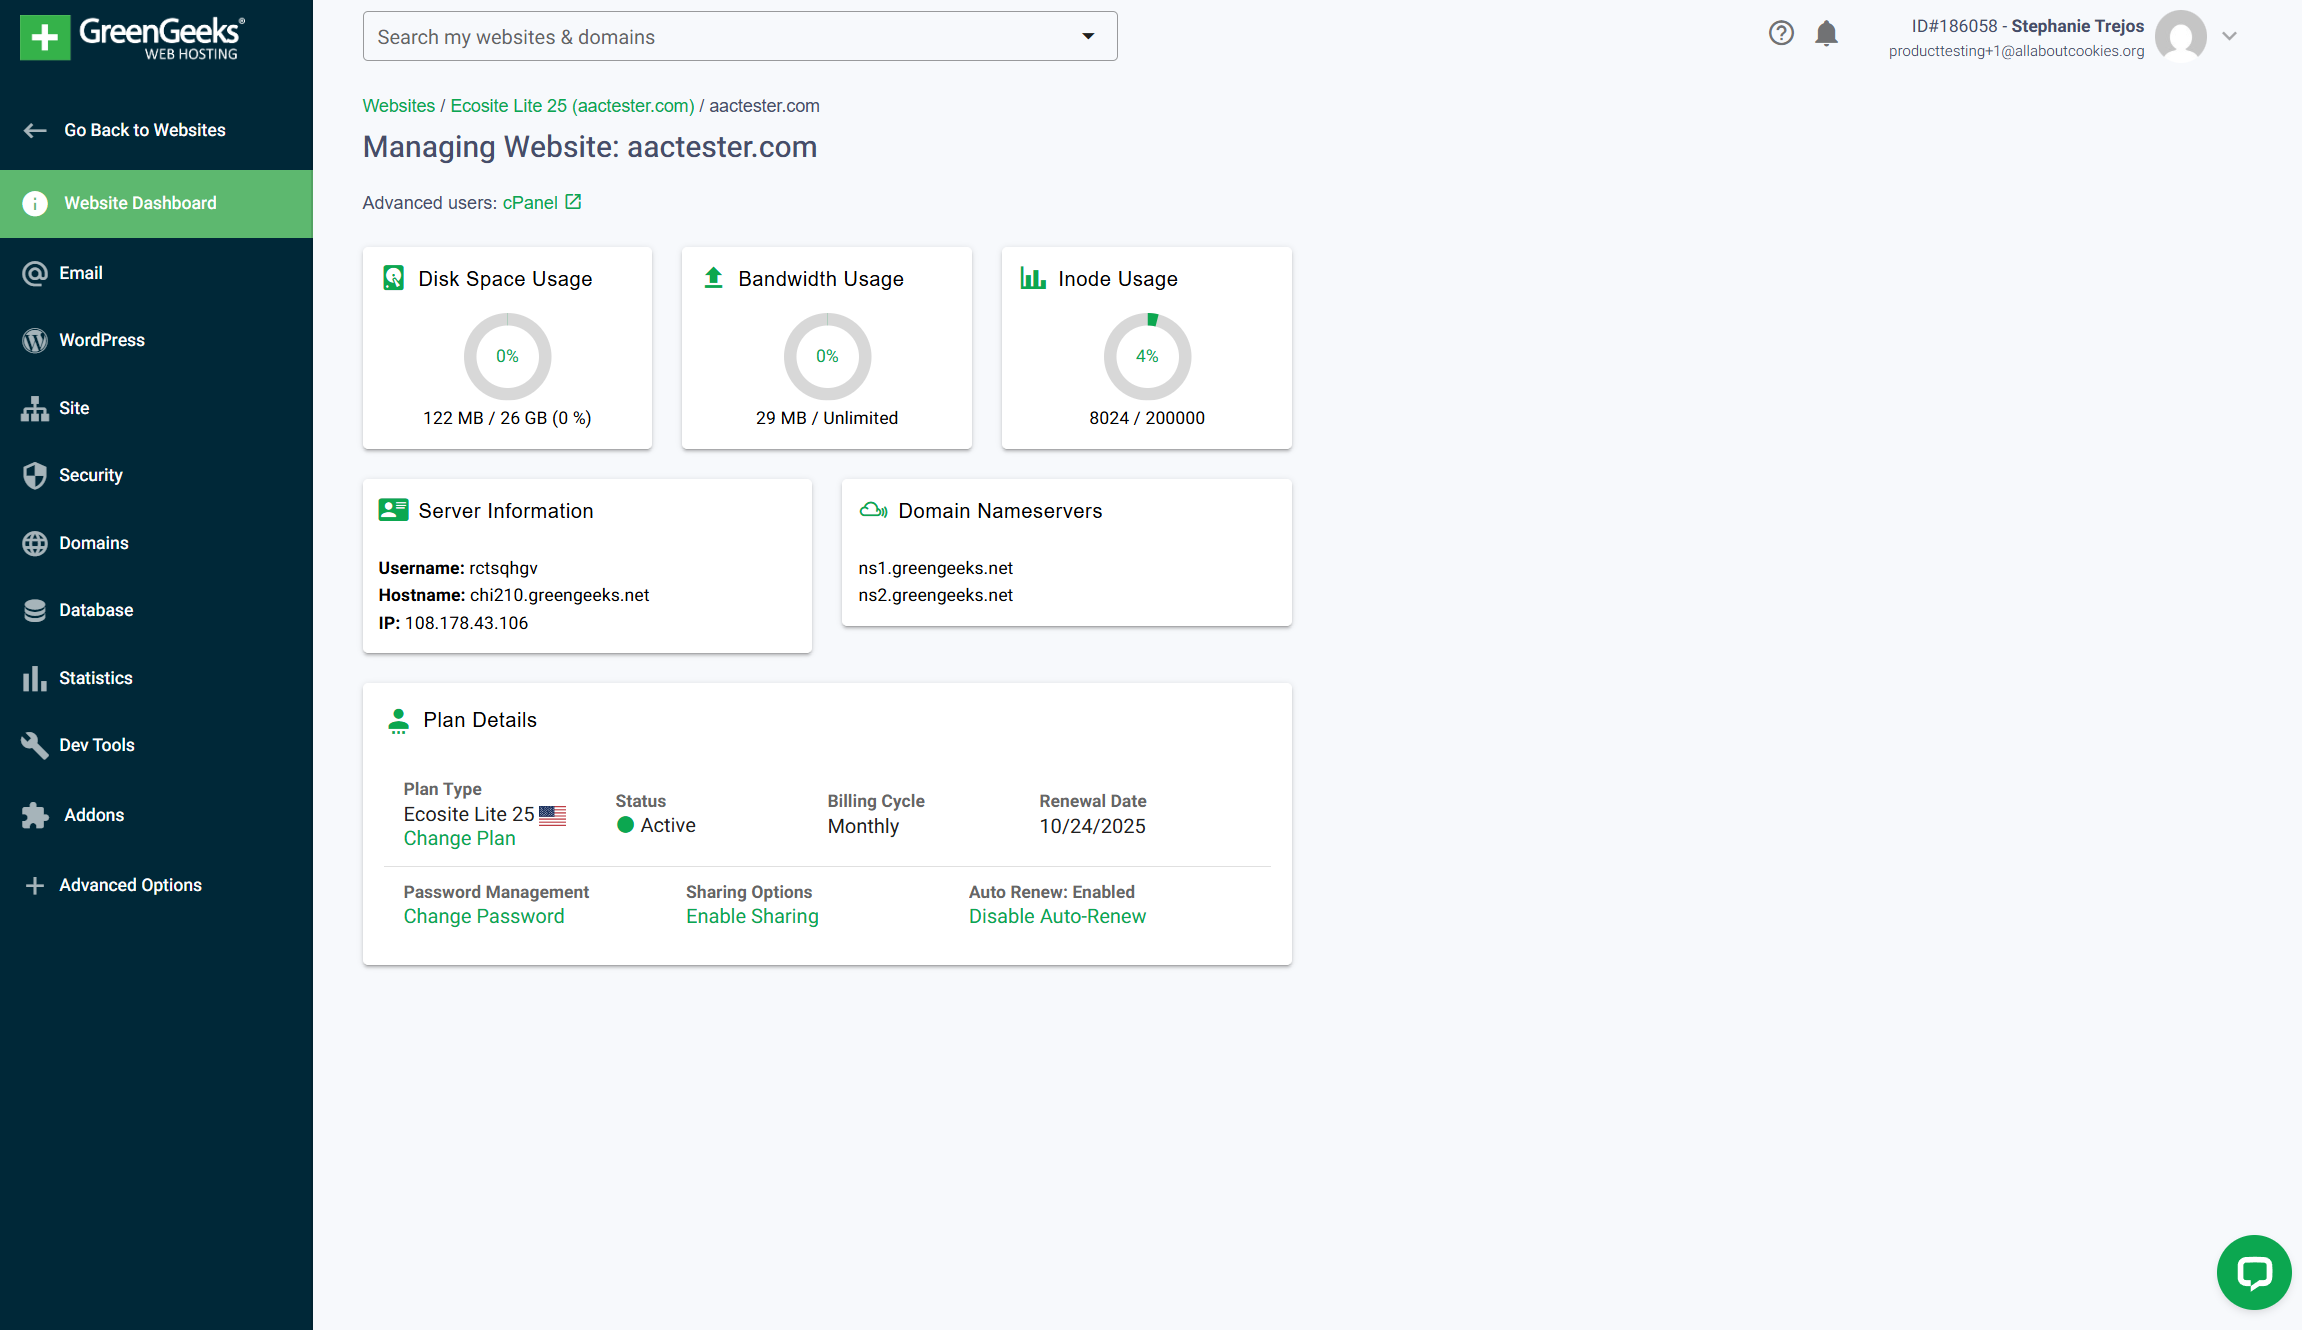Disable Auto-Renew for the plan
Screen dimensions: 2302x1330
(x=1057, y=917)
